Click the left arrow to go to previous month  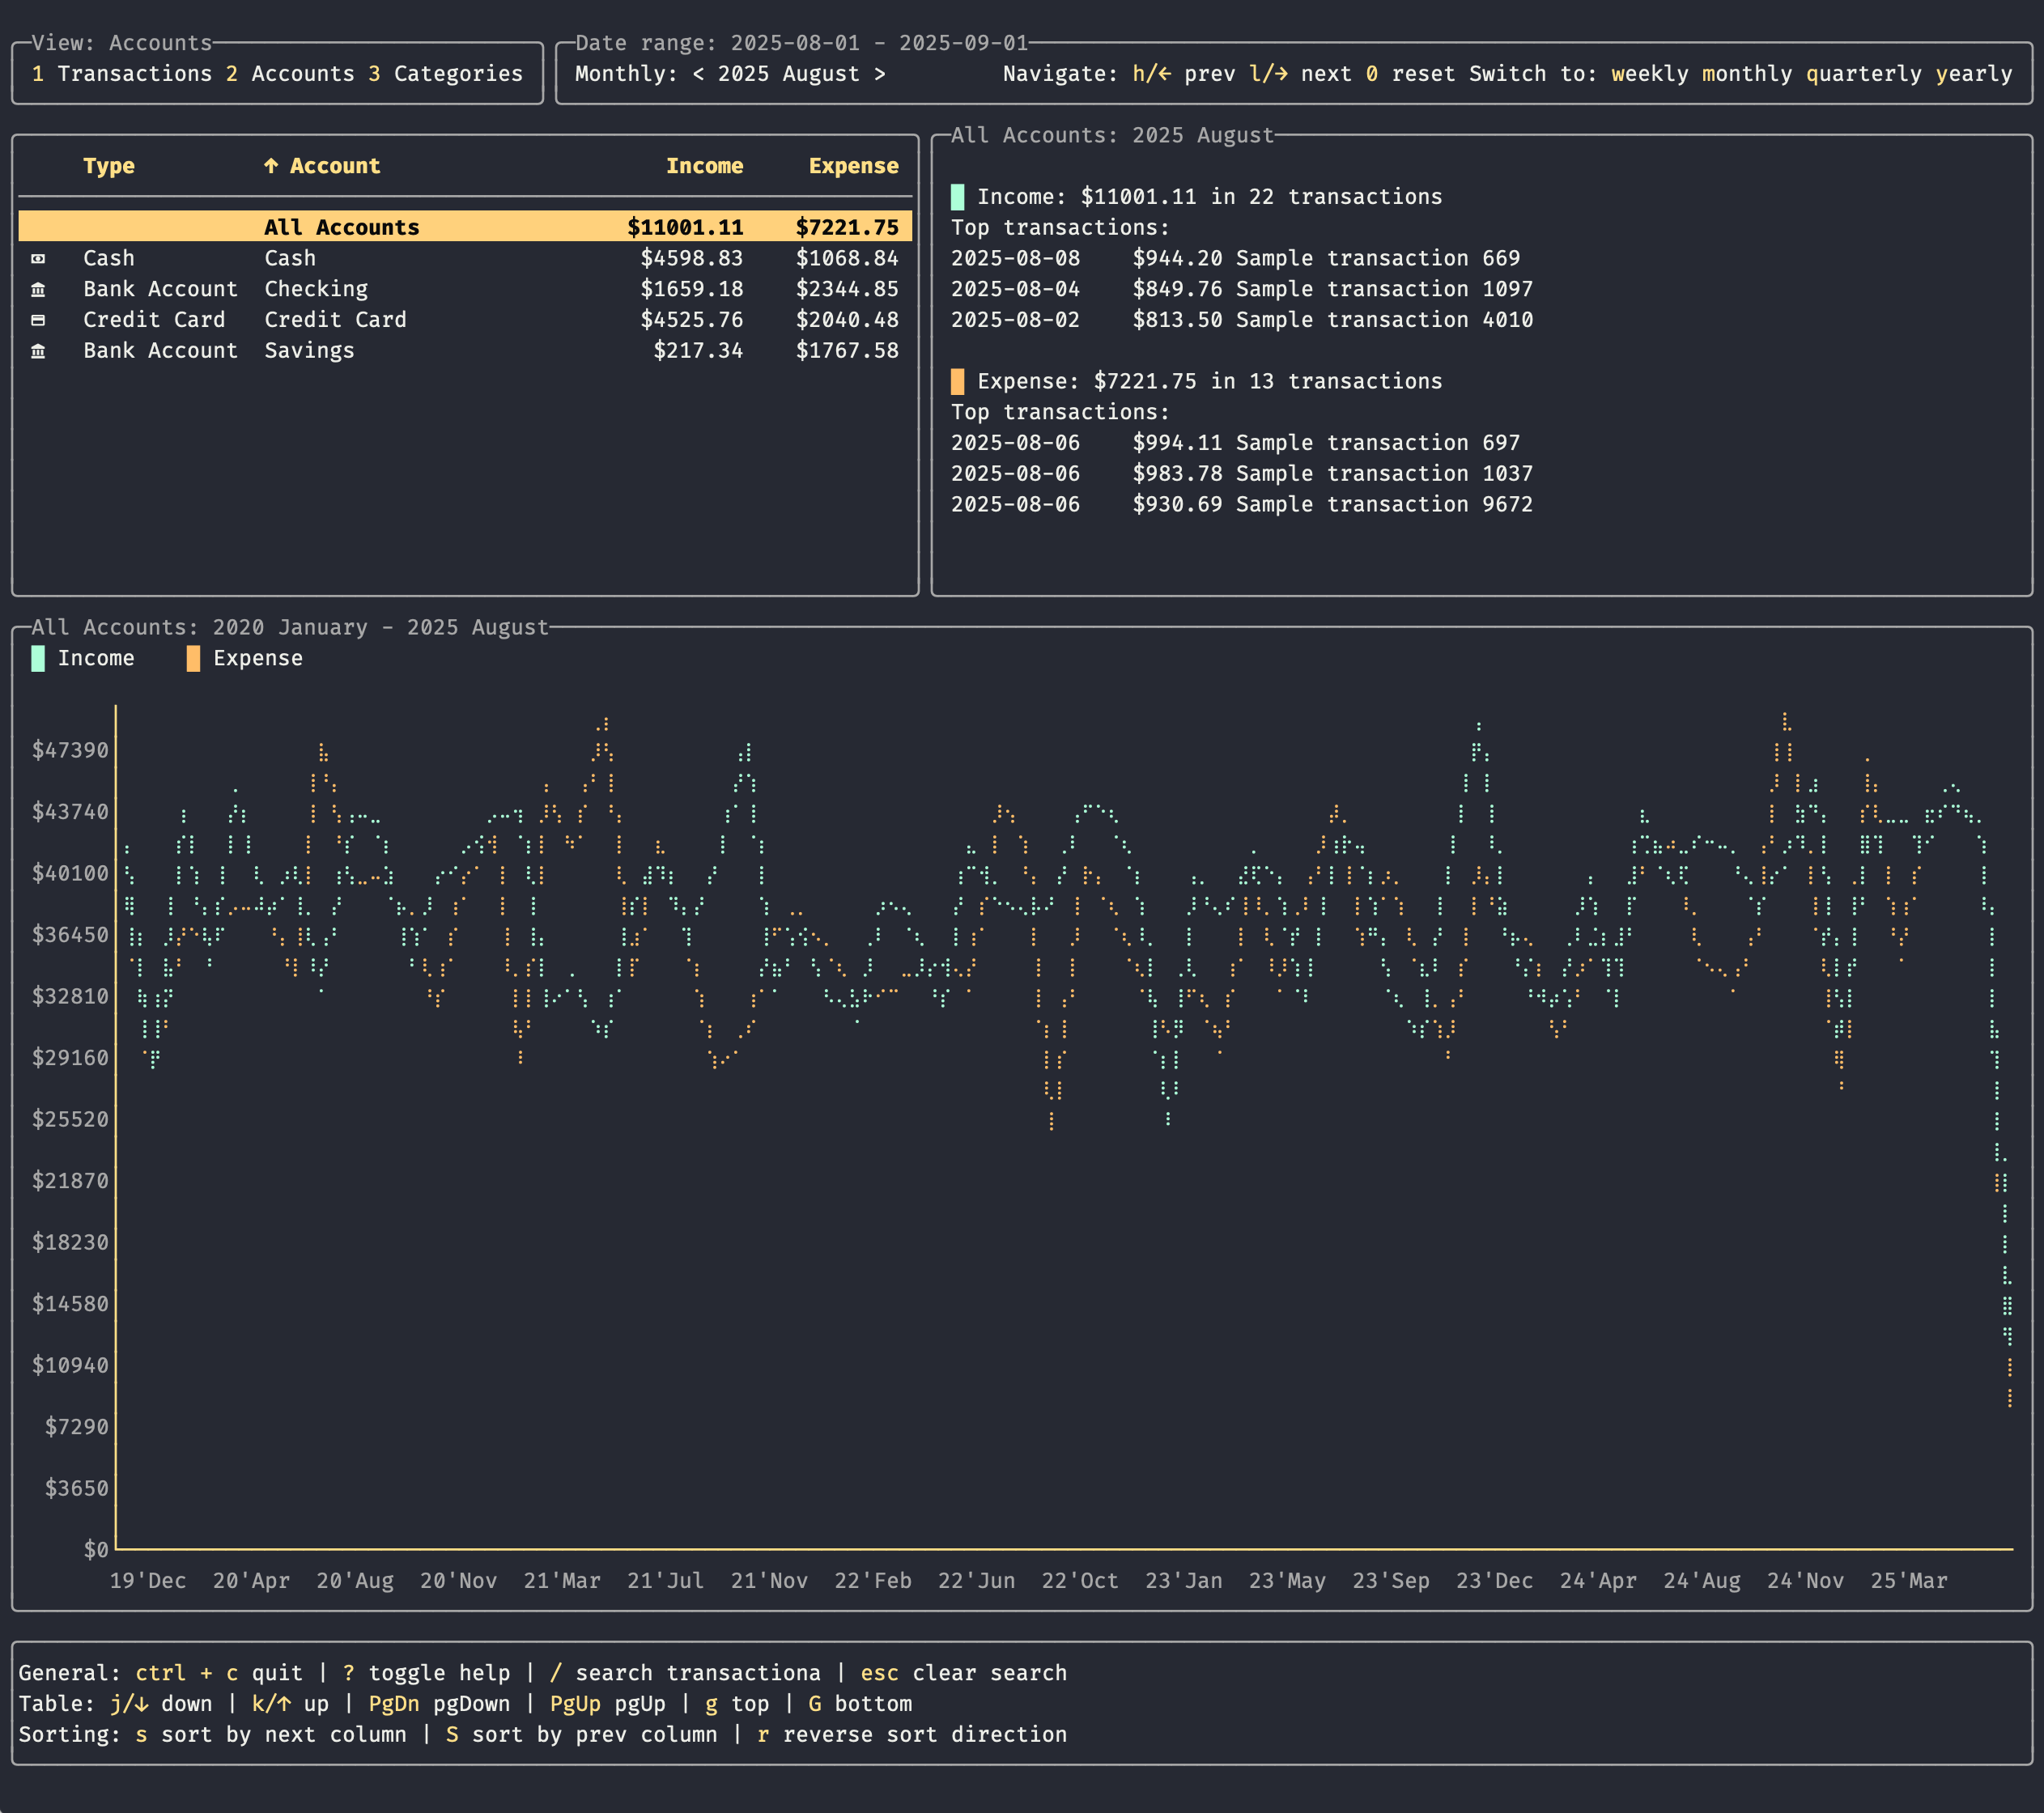pyautogui.click(x=698, y=73)
